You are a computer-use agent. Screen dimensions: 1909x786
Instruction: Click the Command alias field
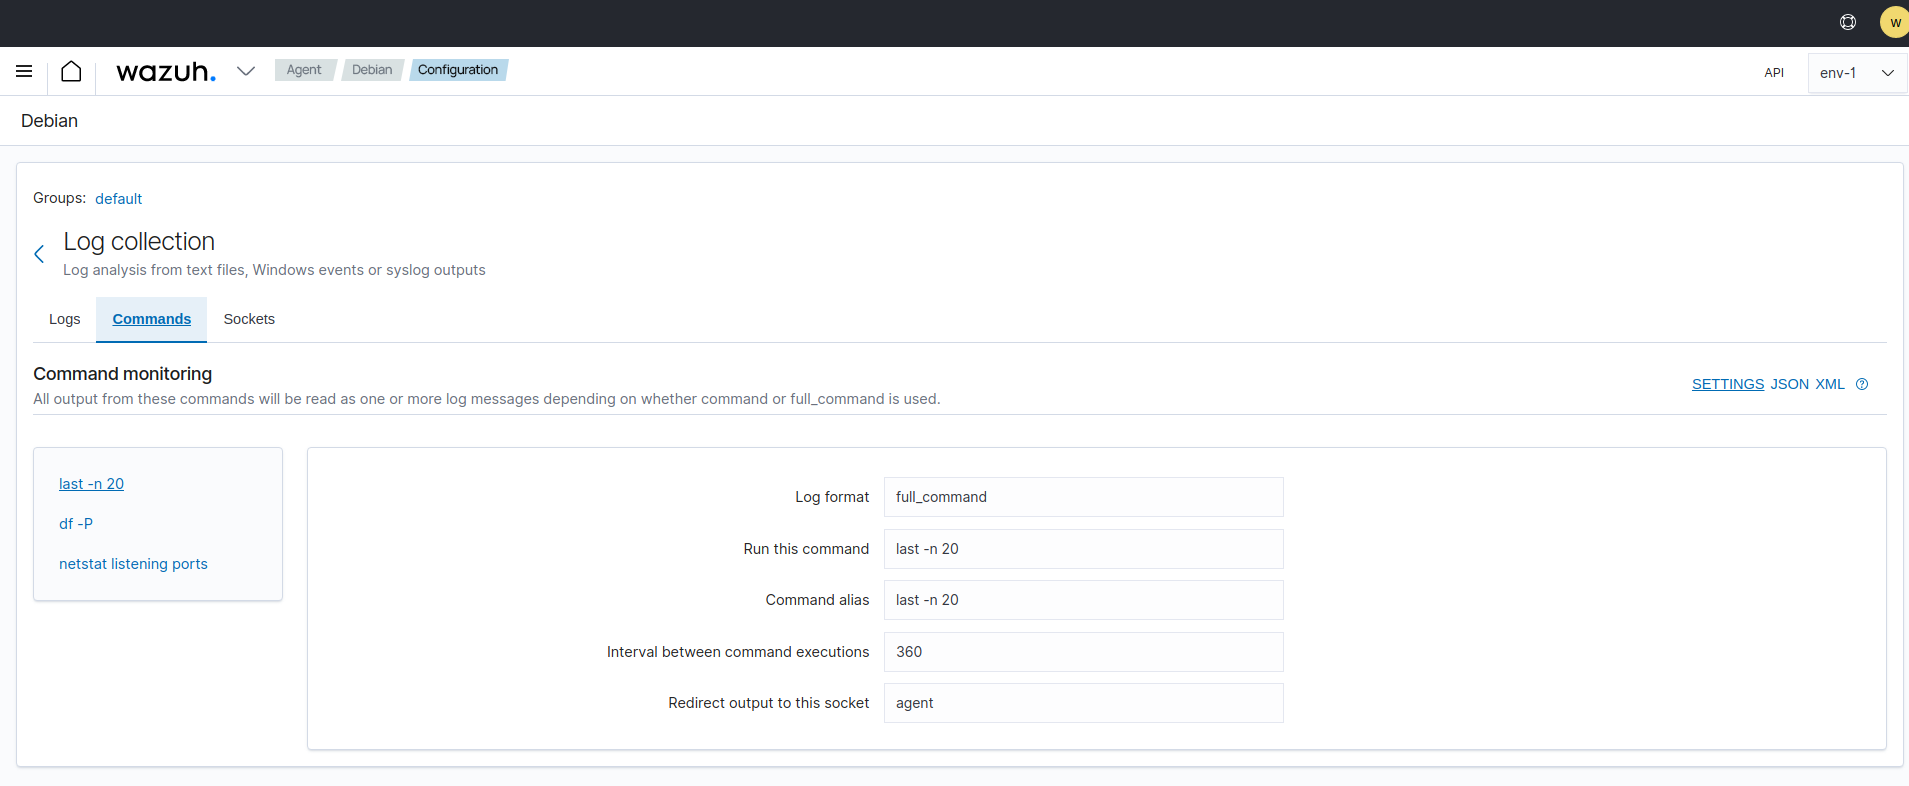click(1083, 600)
